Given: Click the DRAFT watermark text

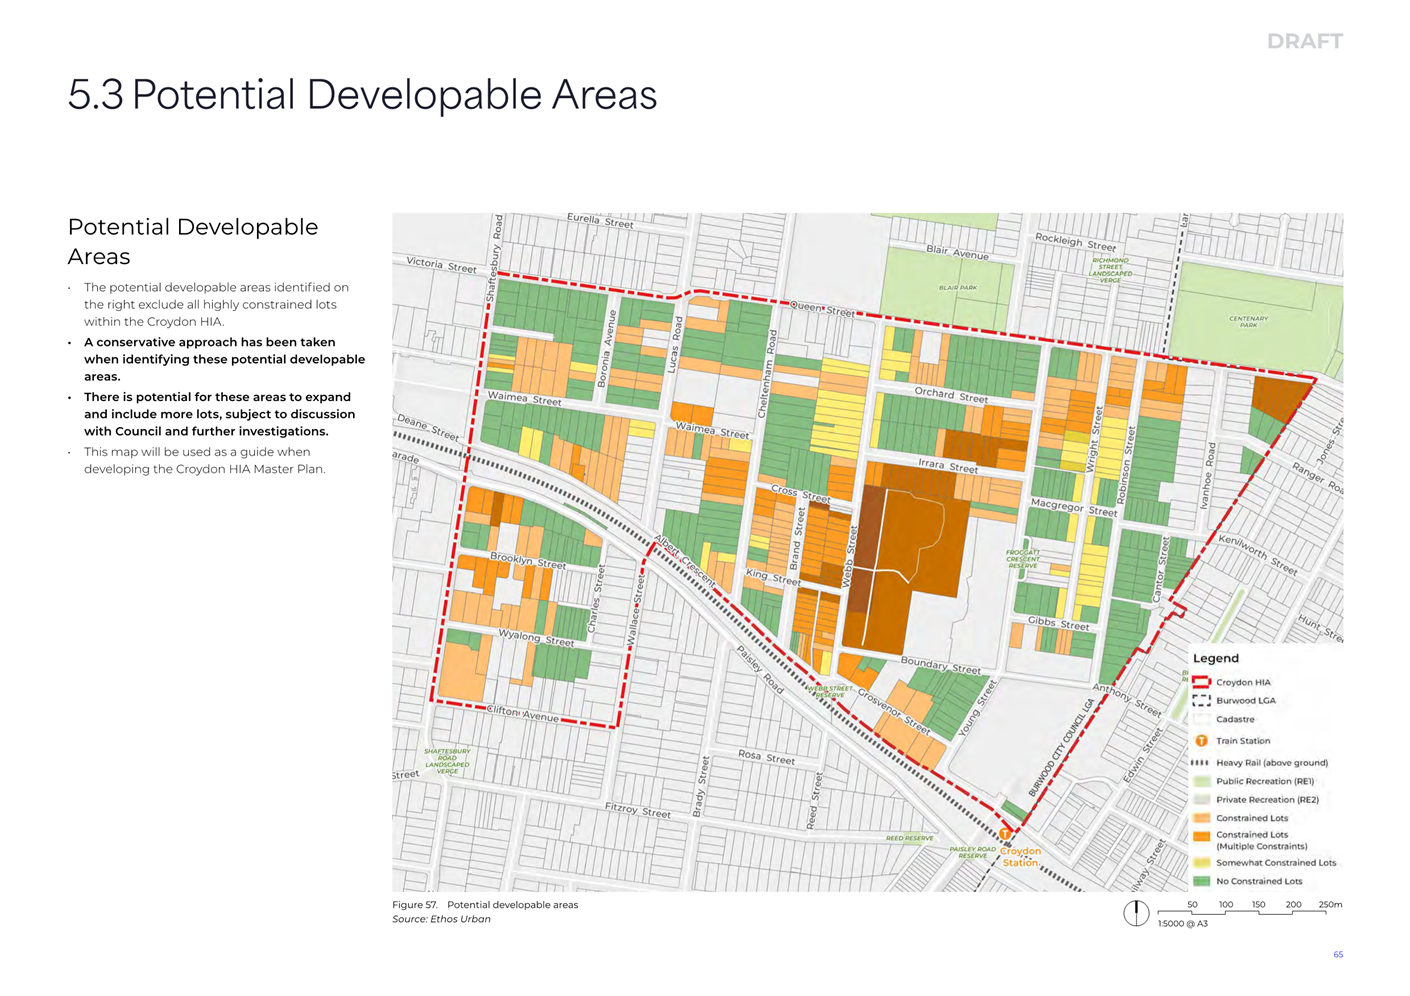Looking at the screenshot, I should [1304, 42].
